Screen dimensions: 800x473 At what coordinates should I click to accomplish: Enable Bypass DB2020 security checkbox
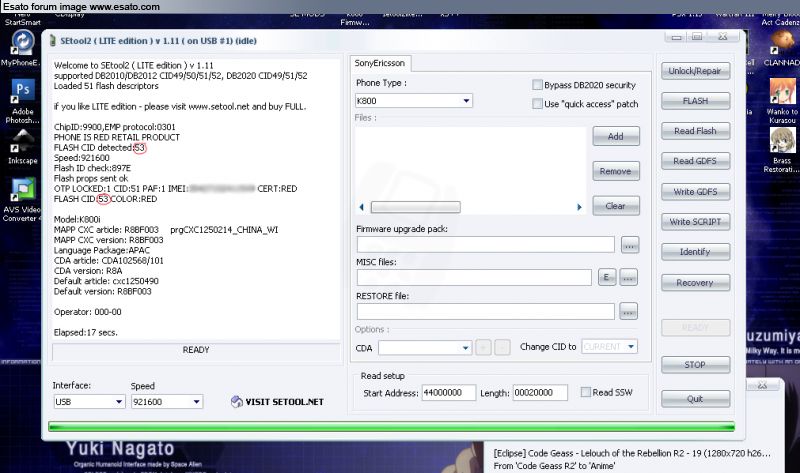tap(537, 85)
